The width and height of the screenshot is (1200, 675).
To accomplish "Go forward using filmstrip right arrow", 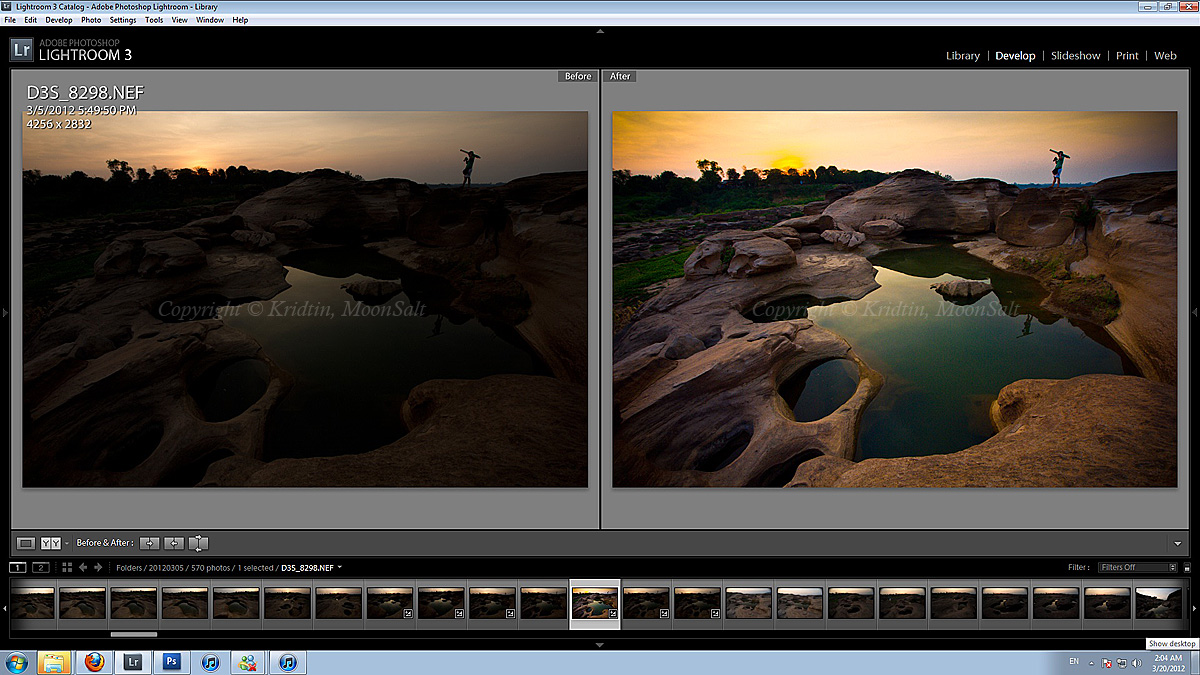I will [97, 567].
